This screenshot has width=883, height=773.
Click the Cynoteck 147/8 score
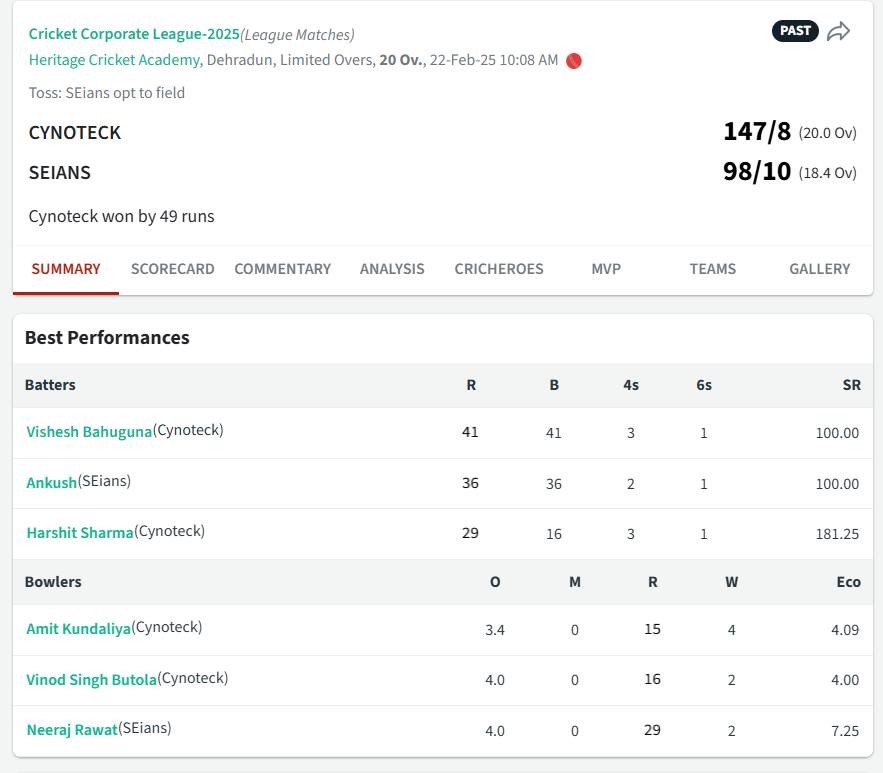756,132
